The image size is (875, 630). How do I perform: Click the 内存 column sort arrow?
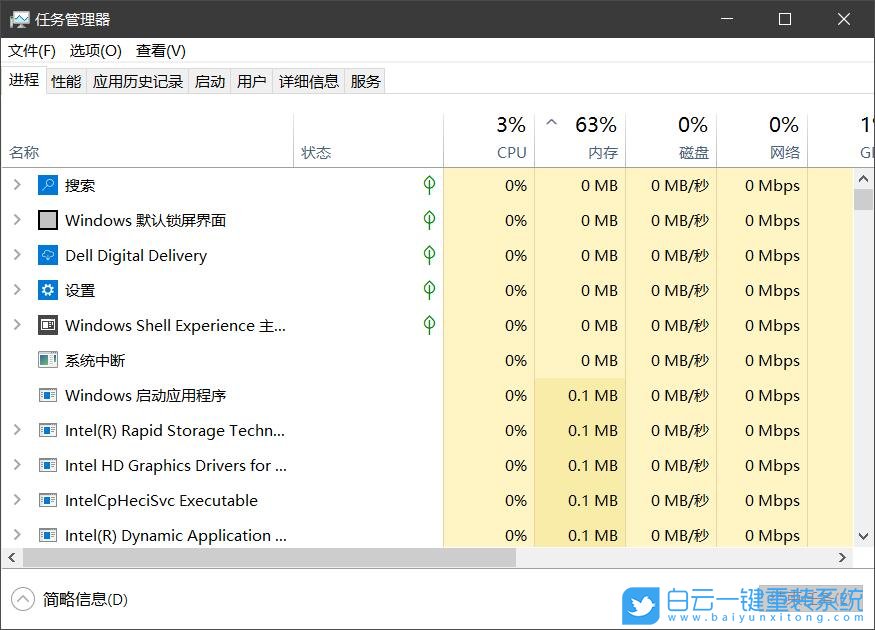[551, 123]
